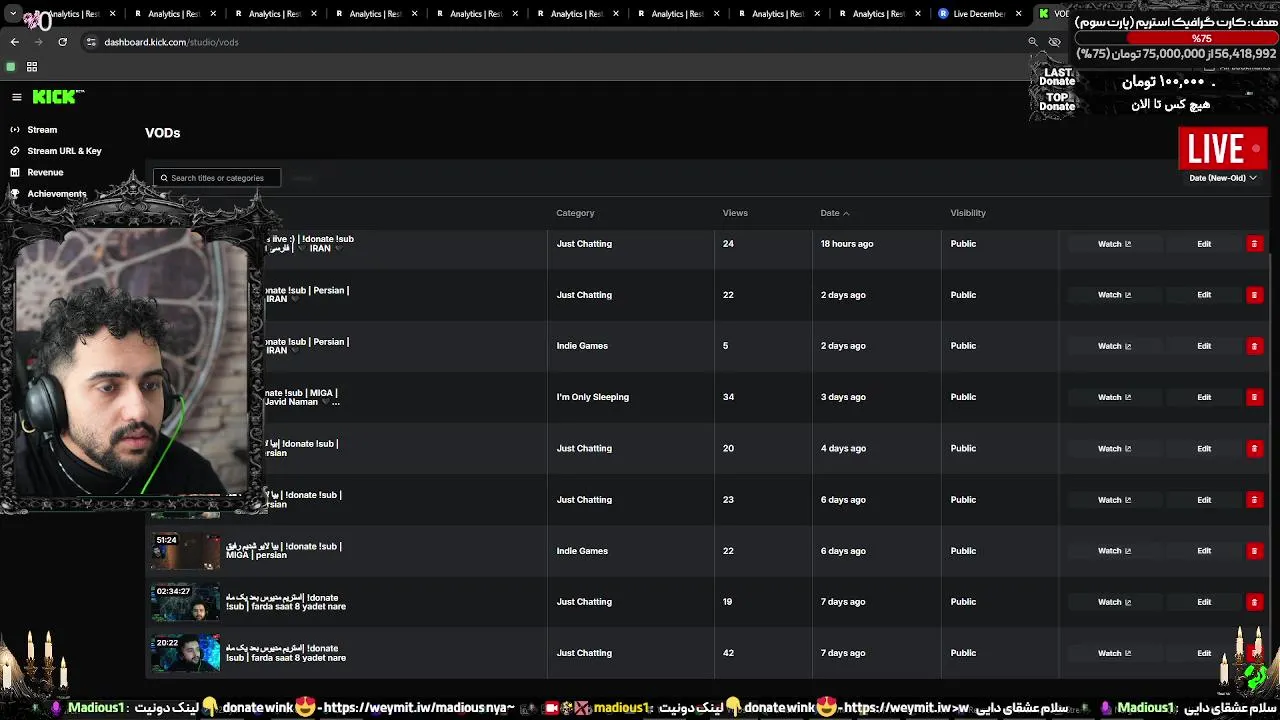Open the hamburger menu beside the Kick logo
The image size is (1280, 720).
17,97
